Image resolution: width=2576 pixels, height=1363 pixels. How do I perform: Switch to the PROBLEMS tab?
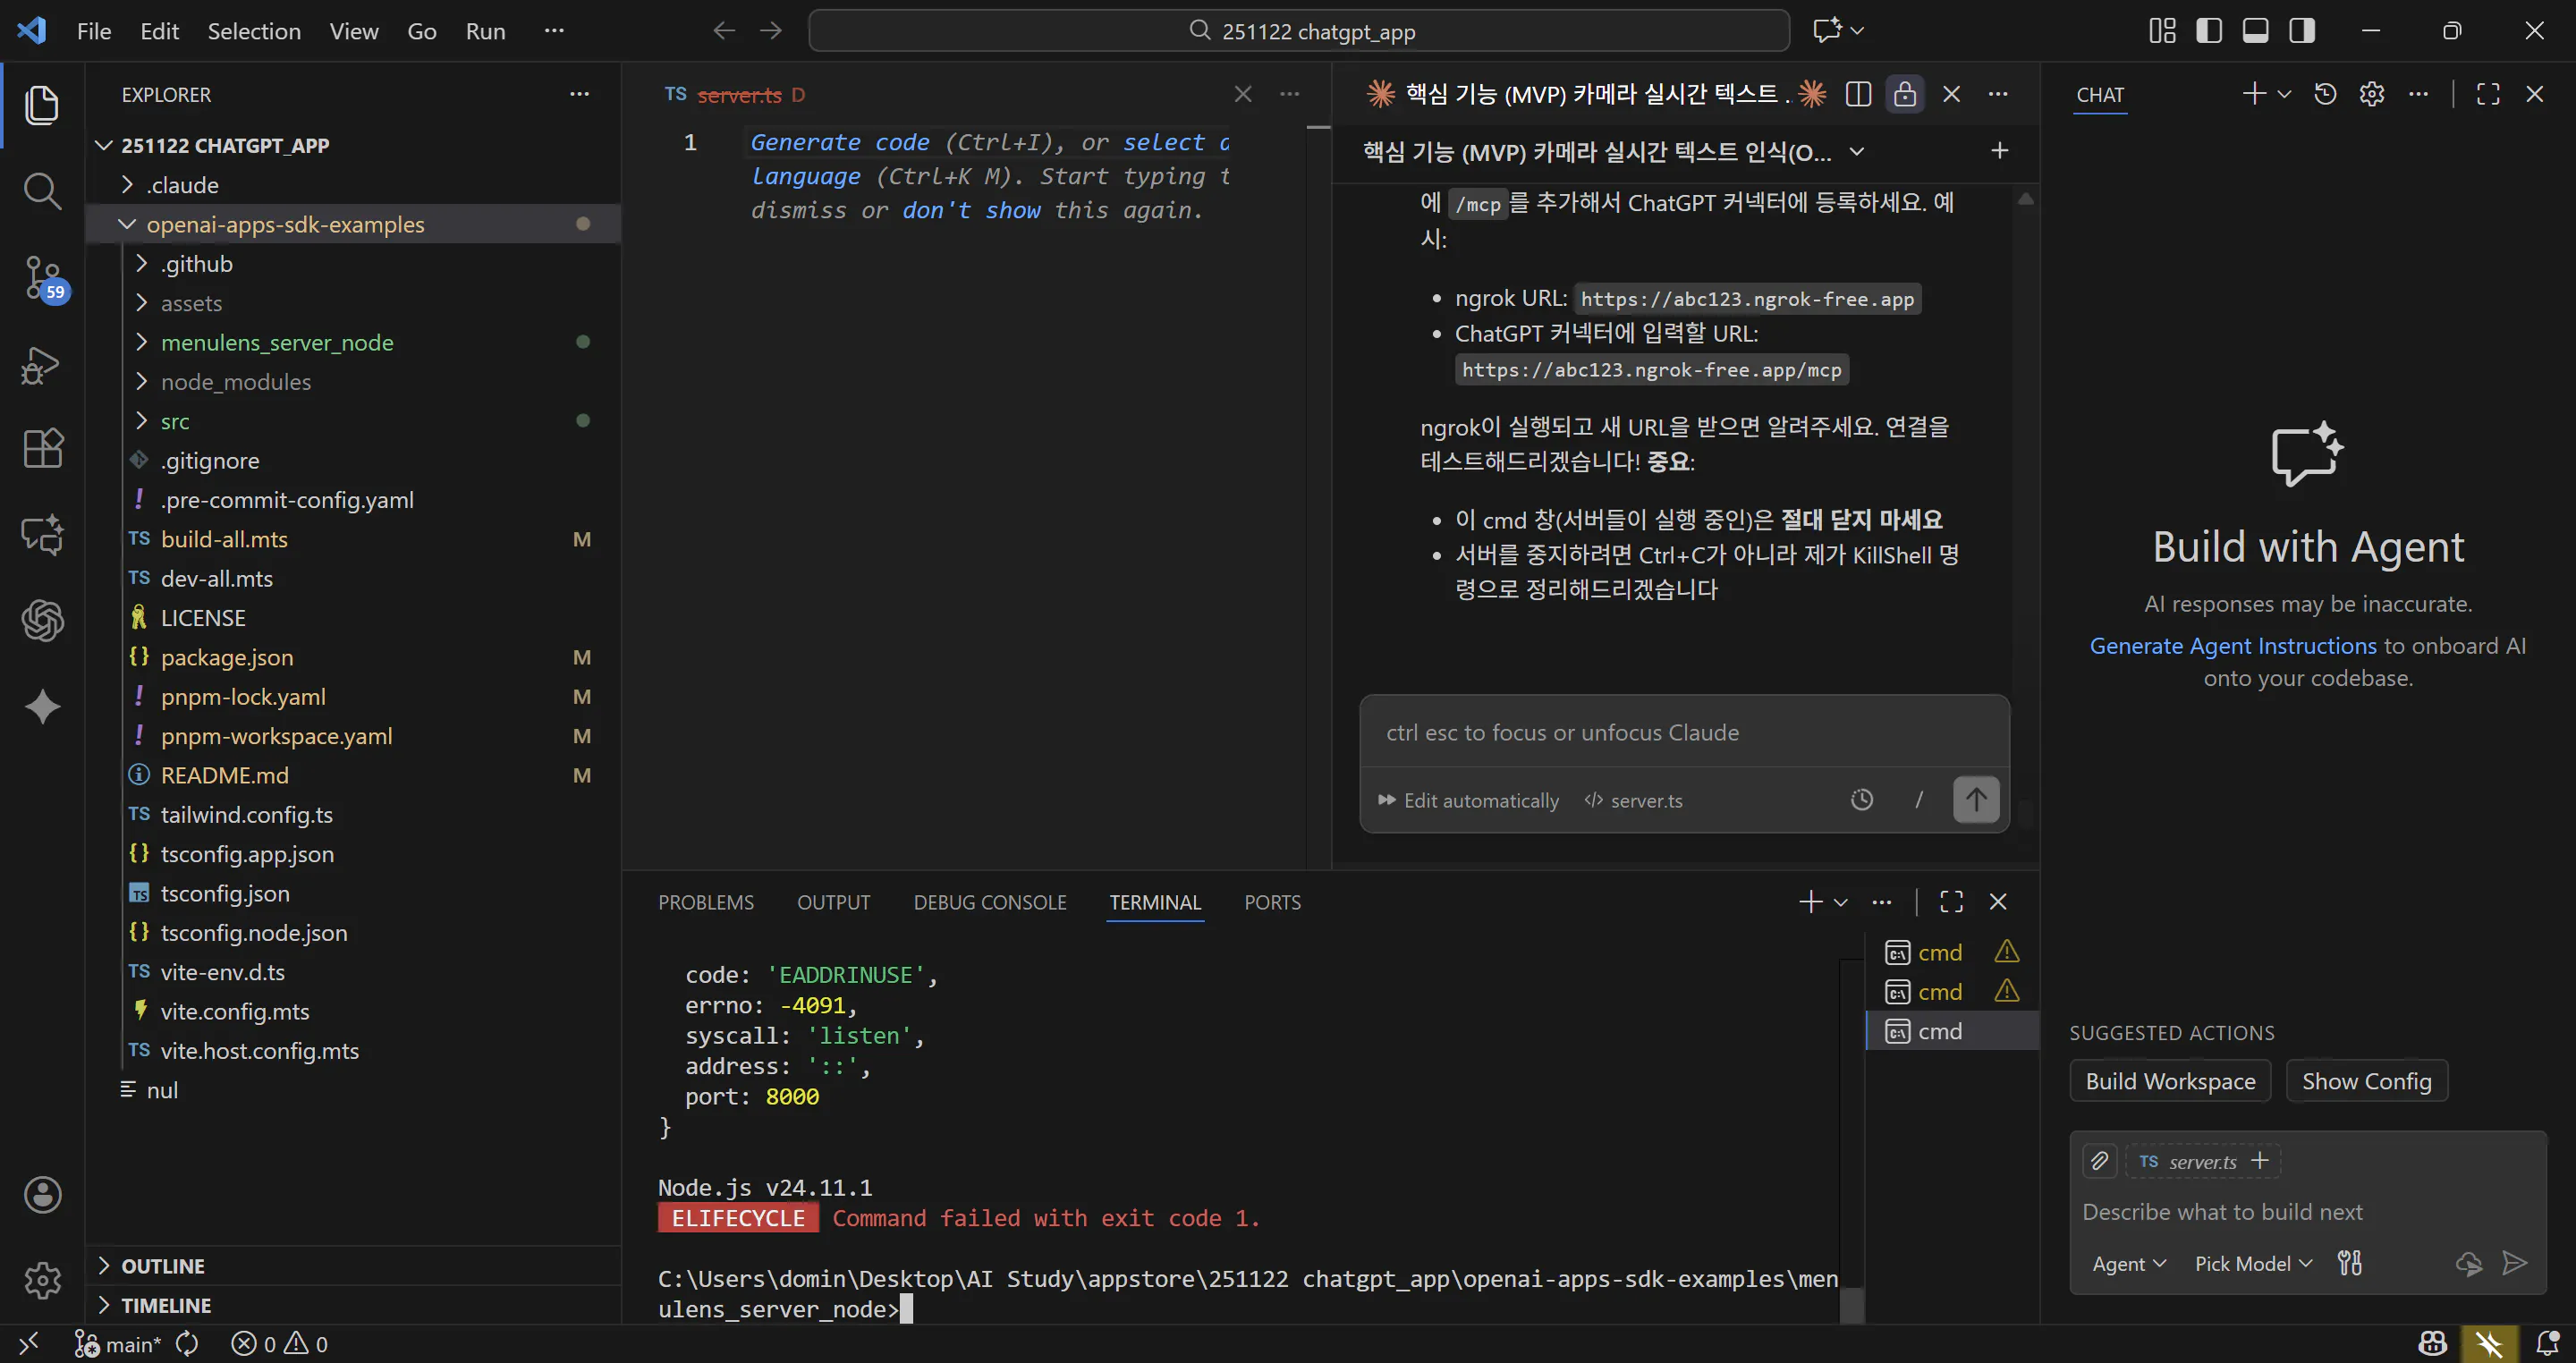[x=705, y=902]
